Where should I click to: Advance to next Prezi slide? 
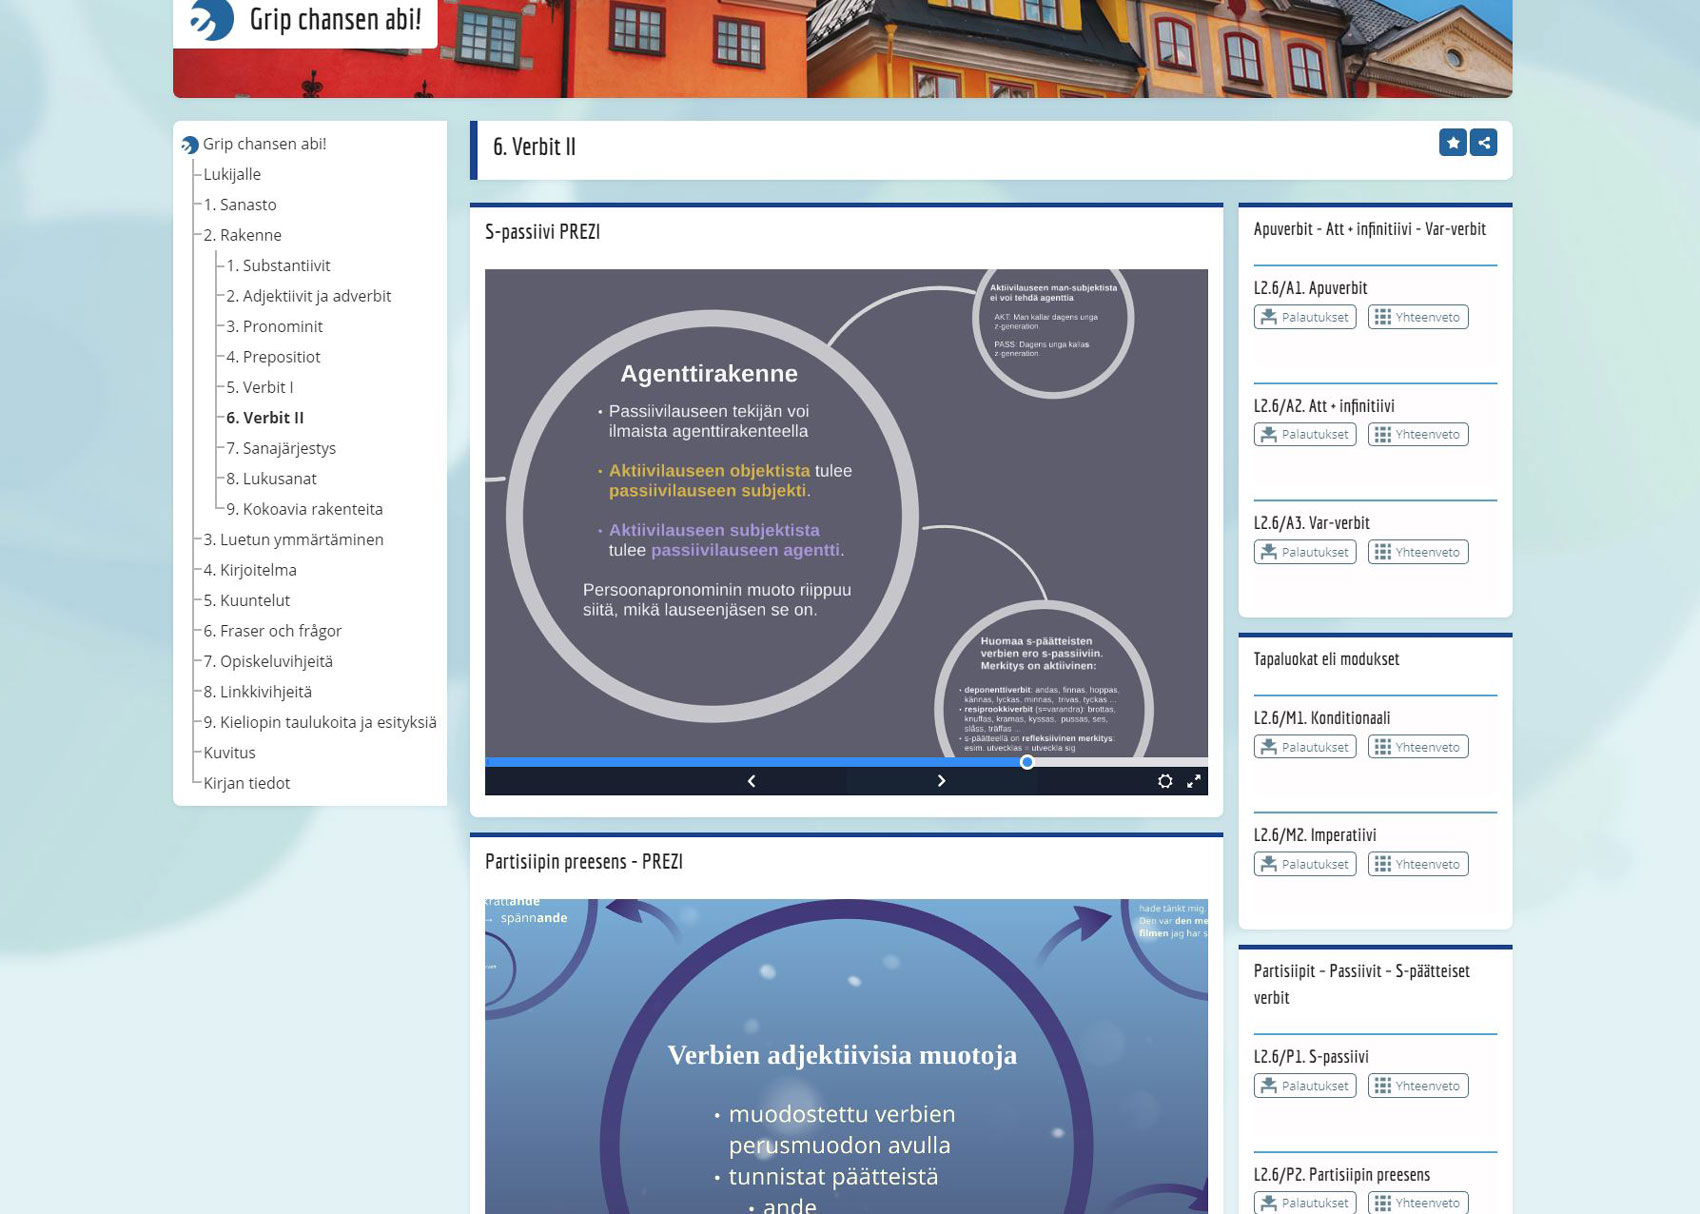point(940,781)
